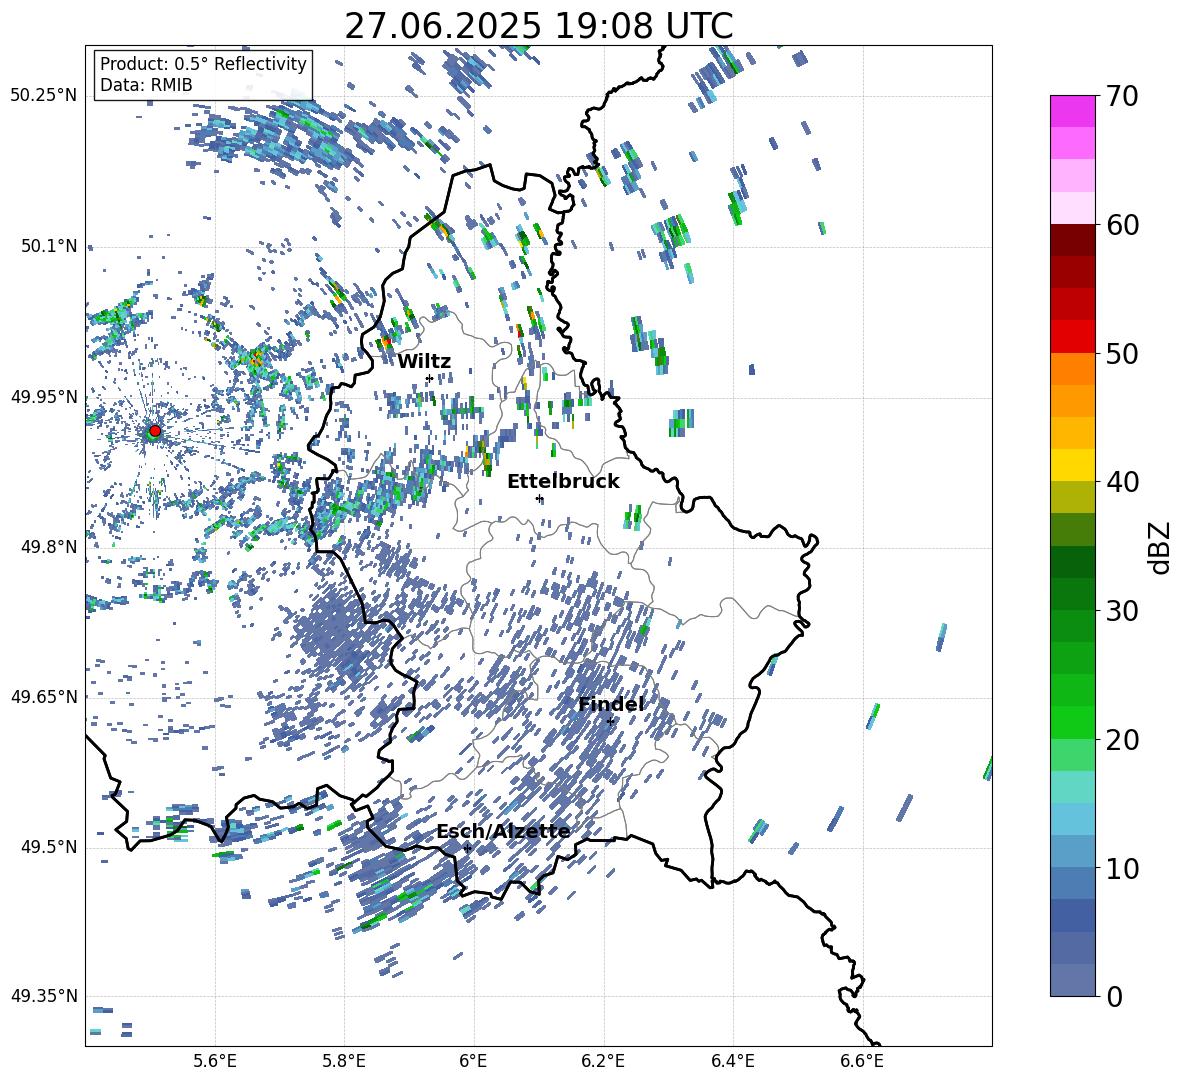The height and width of the screenshot is (1081, 1184).
Task: Click the 6.6°E longitude label
Action: (862, 1061)
